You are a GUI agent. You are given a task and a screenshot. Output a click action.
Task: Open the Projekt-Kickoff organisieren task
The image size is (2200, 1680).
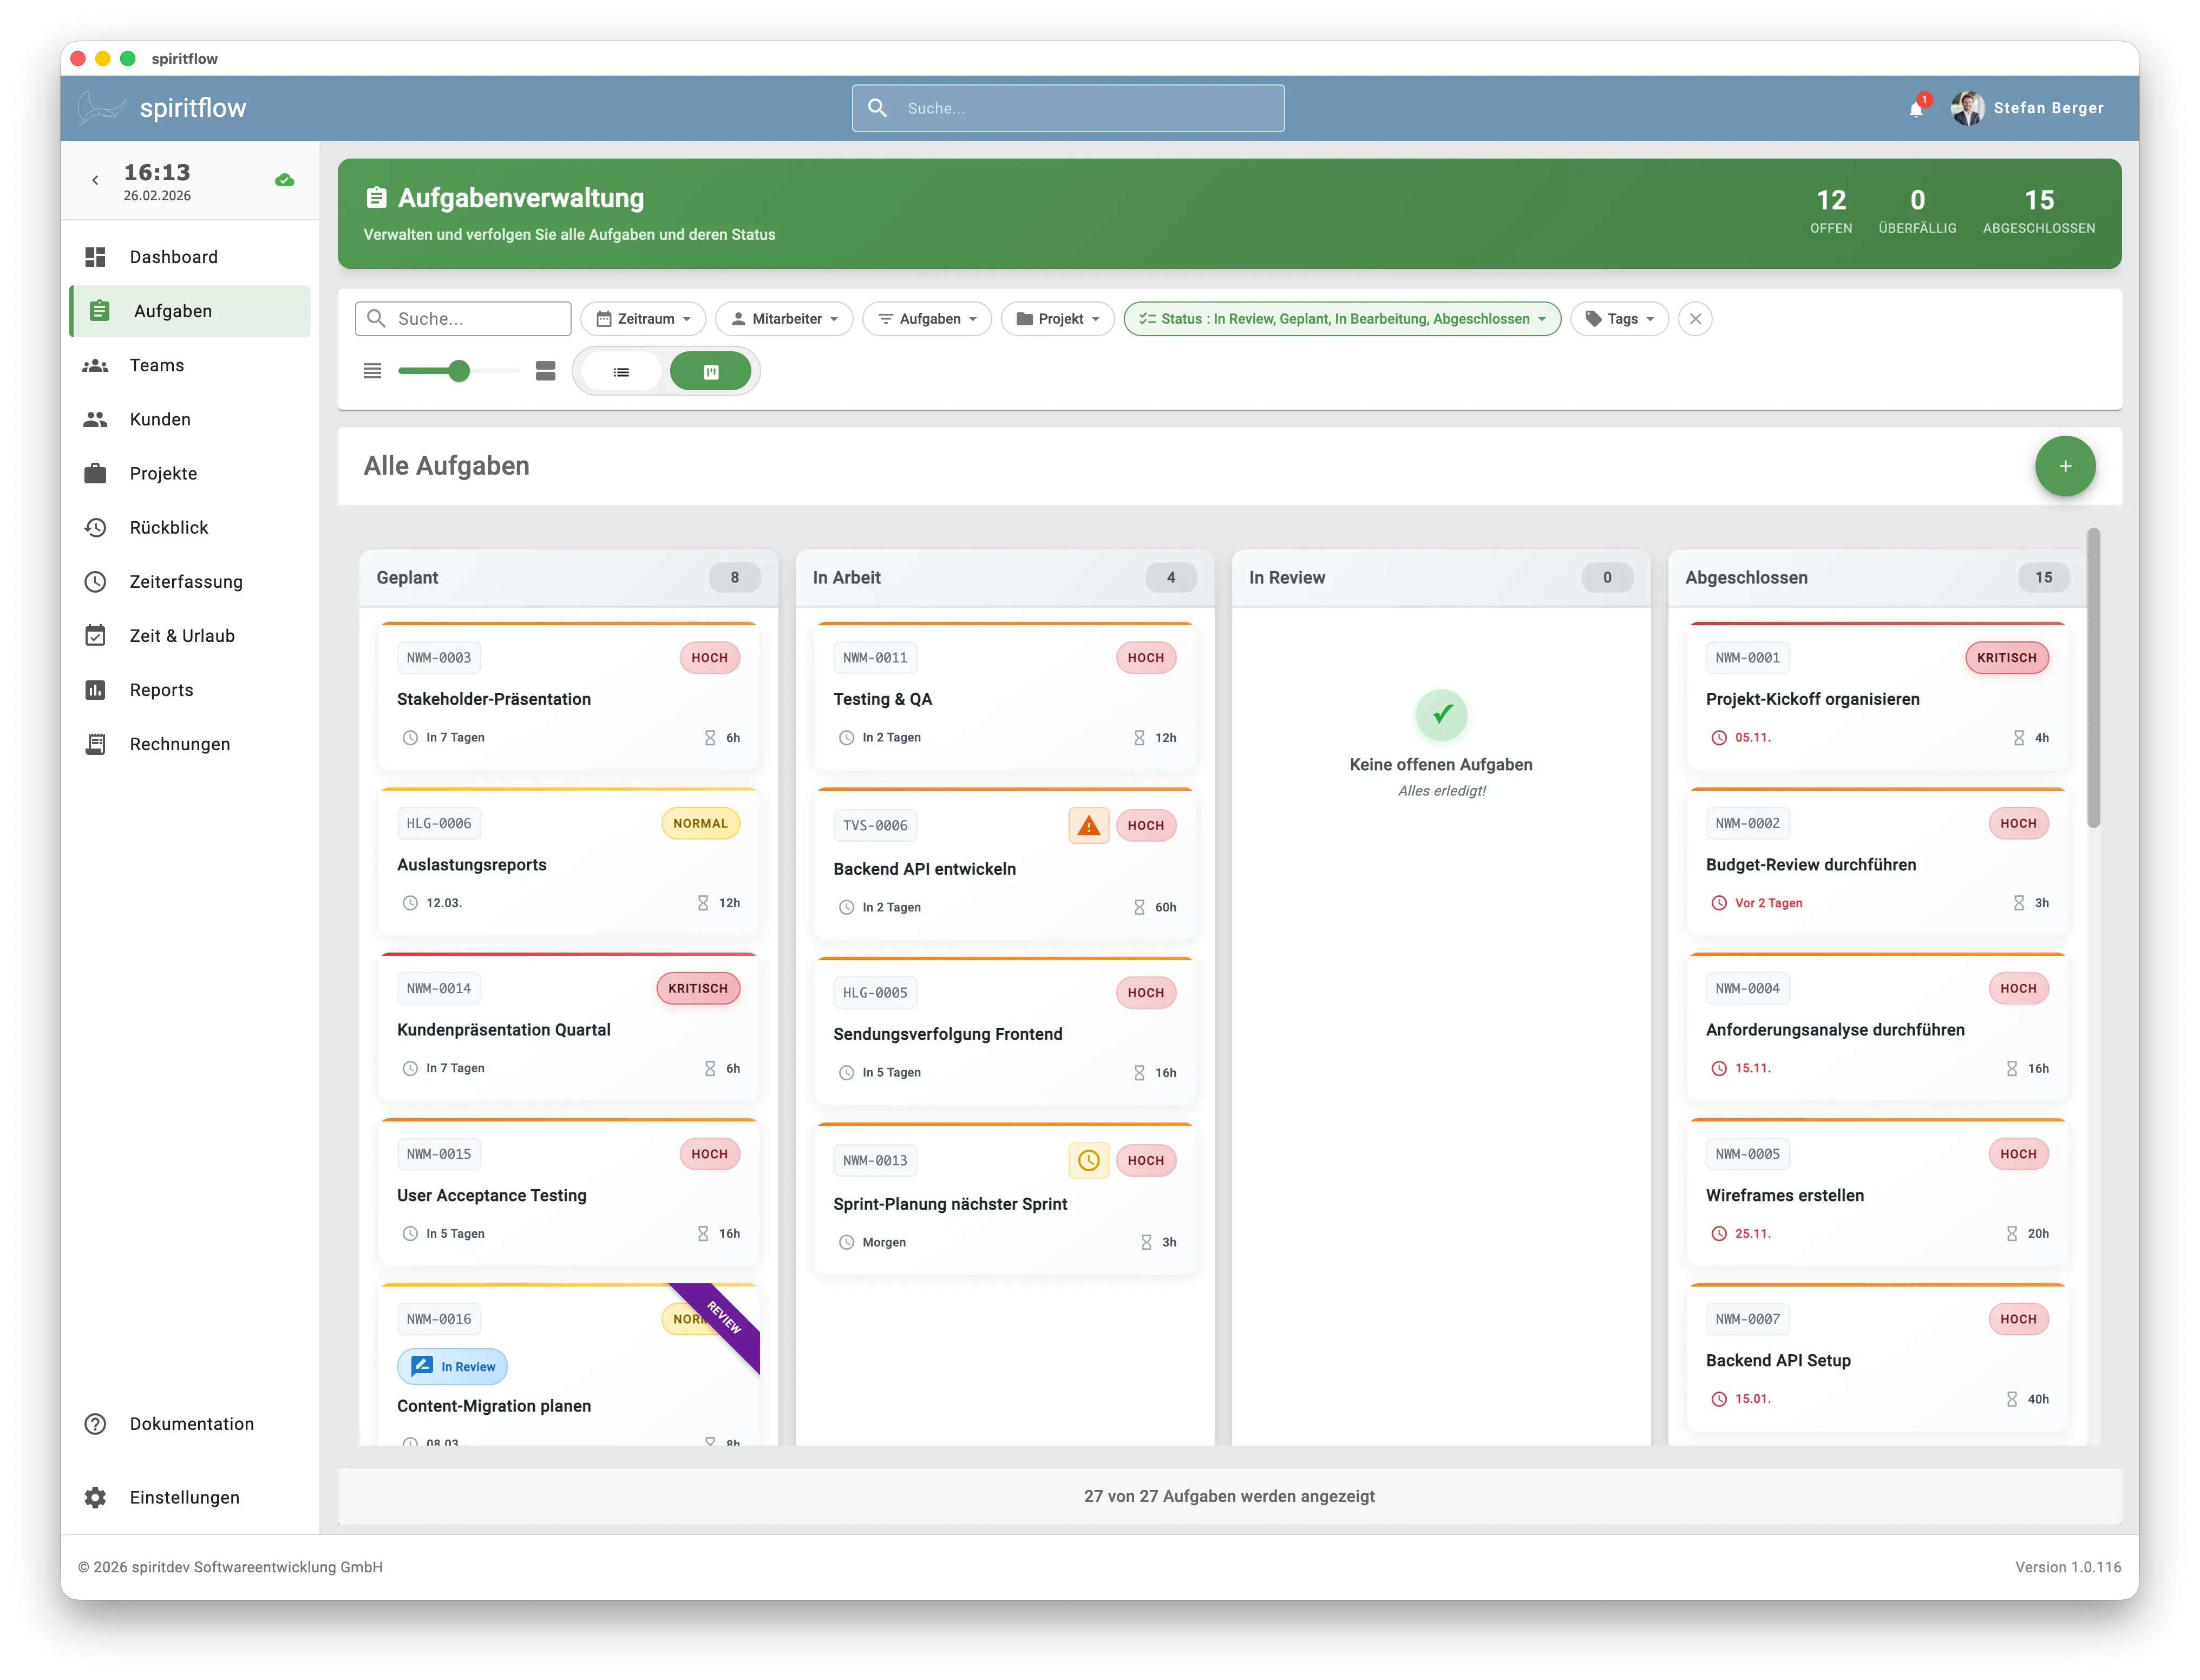[x=1877, y=697]
